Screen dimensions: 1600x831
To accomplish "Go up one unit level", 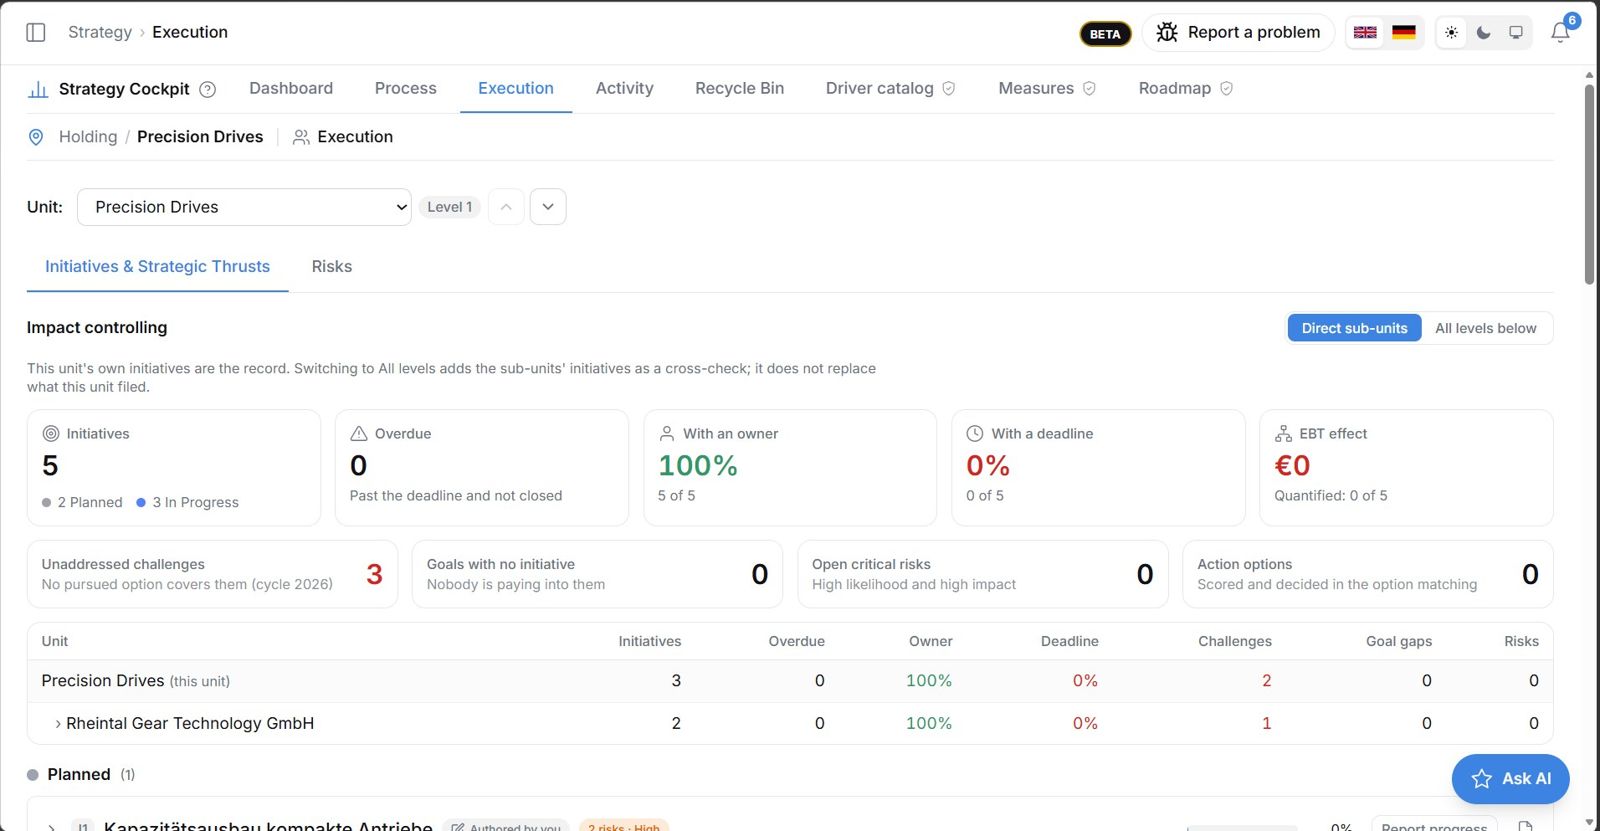I will (x=506, y=207).
